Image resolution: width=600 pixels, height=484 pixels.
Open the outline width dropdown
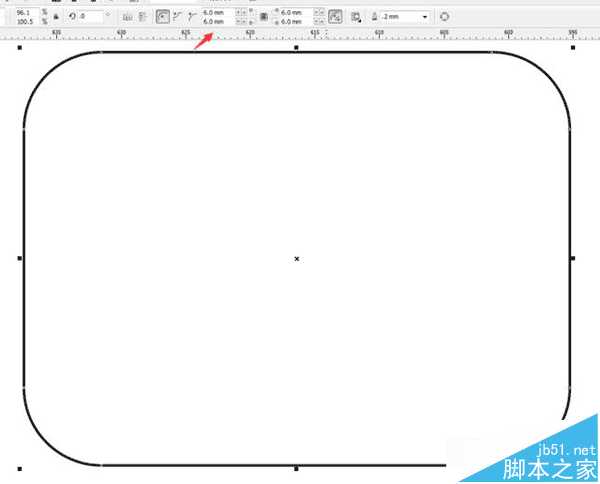point(426,17)
